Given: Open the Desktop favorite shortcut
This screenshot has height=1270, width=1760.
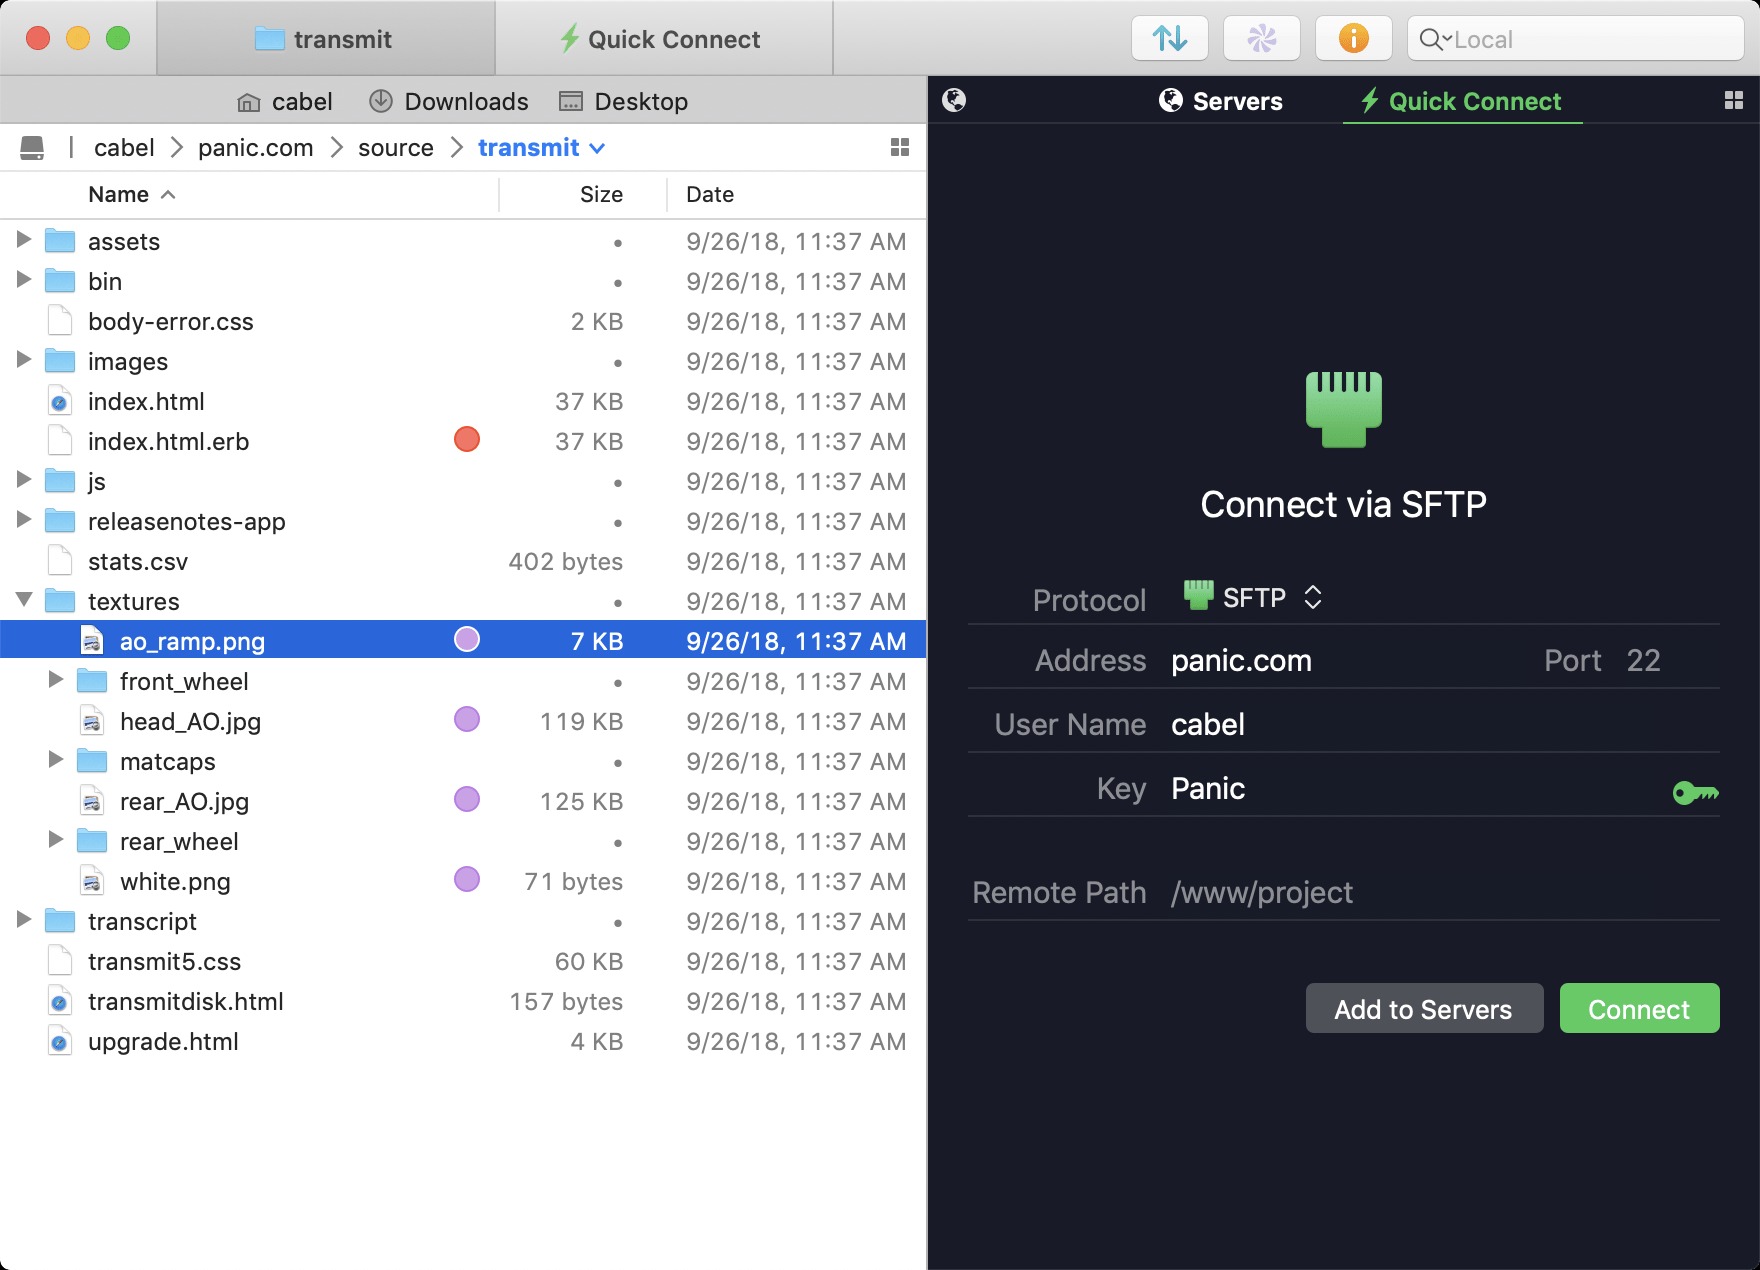Looking at the screenshot, I should (623, 100).
